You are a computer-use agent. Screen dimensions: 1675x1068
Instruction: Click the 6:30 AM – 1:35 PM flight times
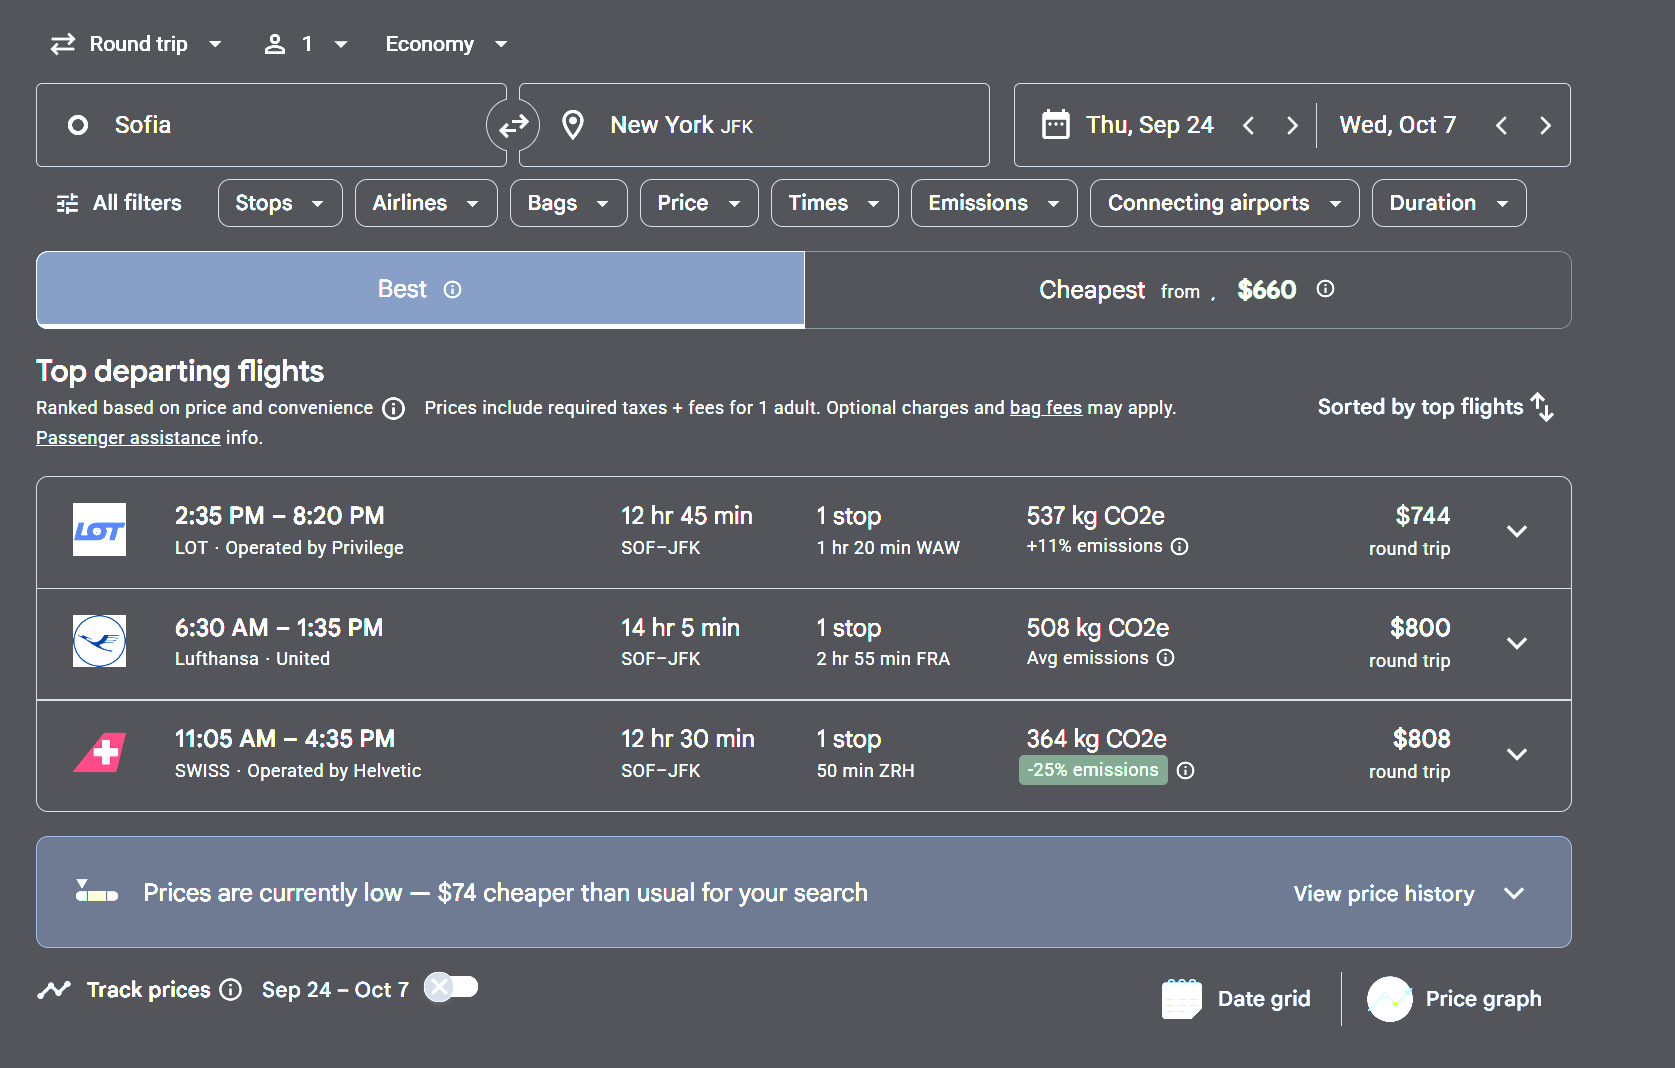(279, 628)
